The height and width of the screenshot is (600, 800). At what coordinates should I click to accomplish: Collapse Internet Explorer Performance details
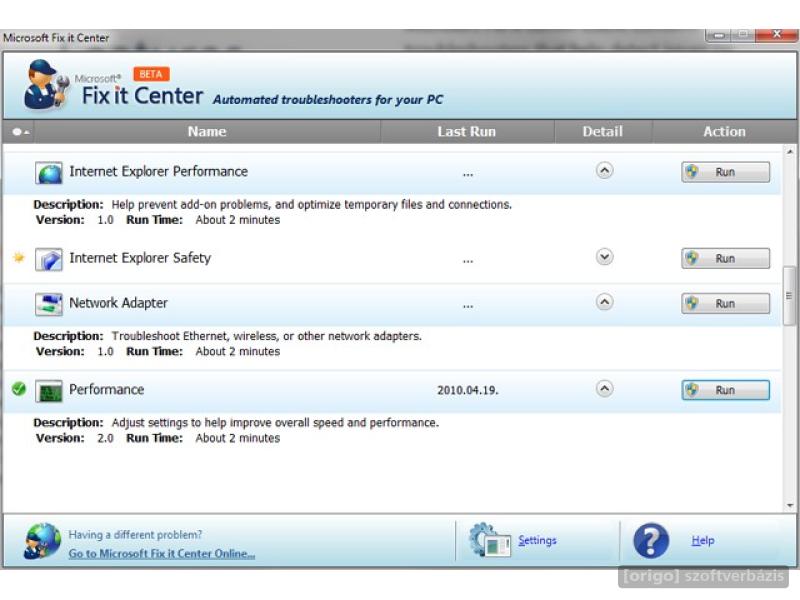tap(605, 170)
